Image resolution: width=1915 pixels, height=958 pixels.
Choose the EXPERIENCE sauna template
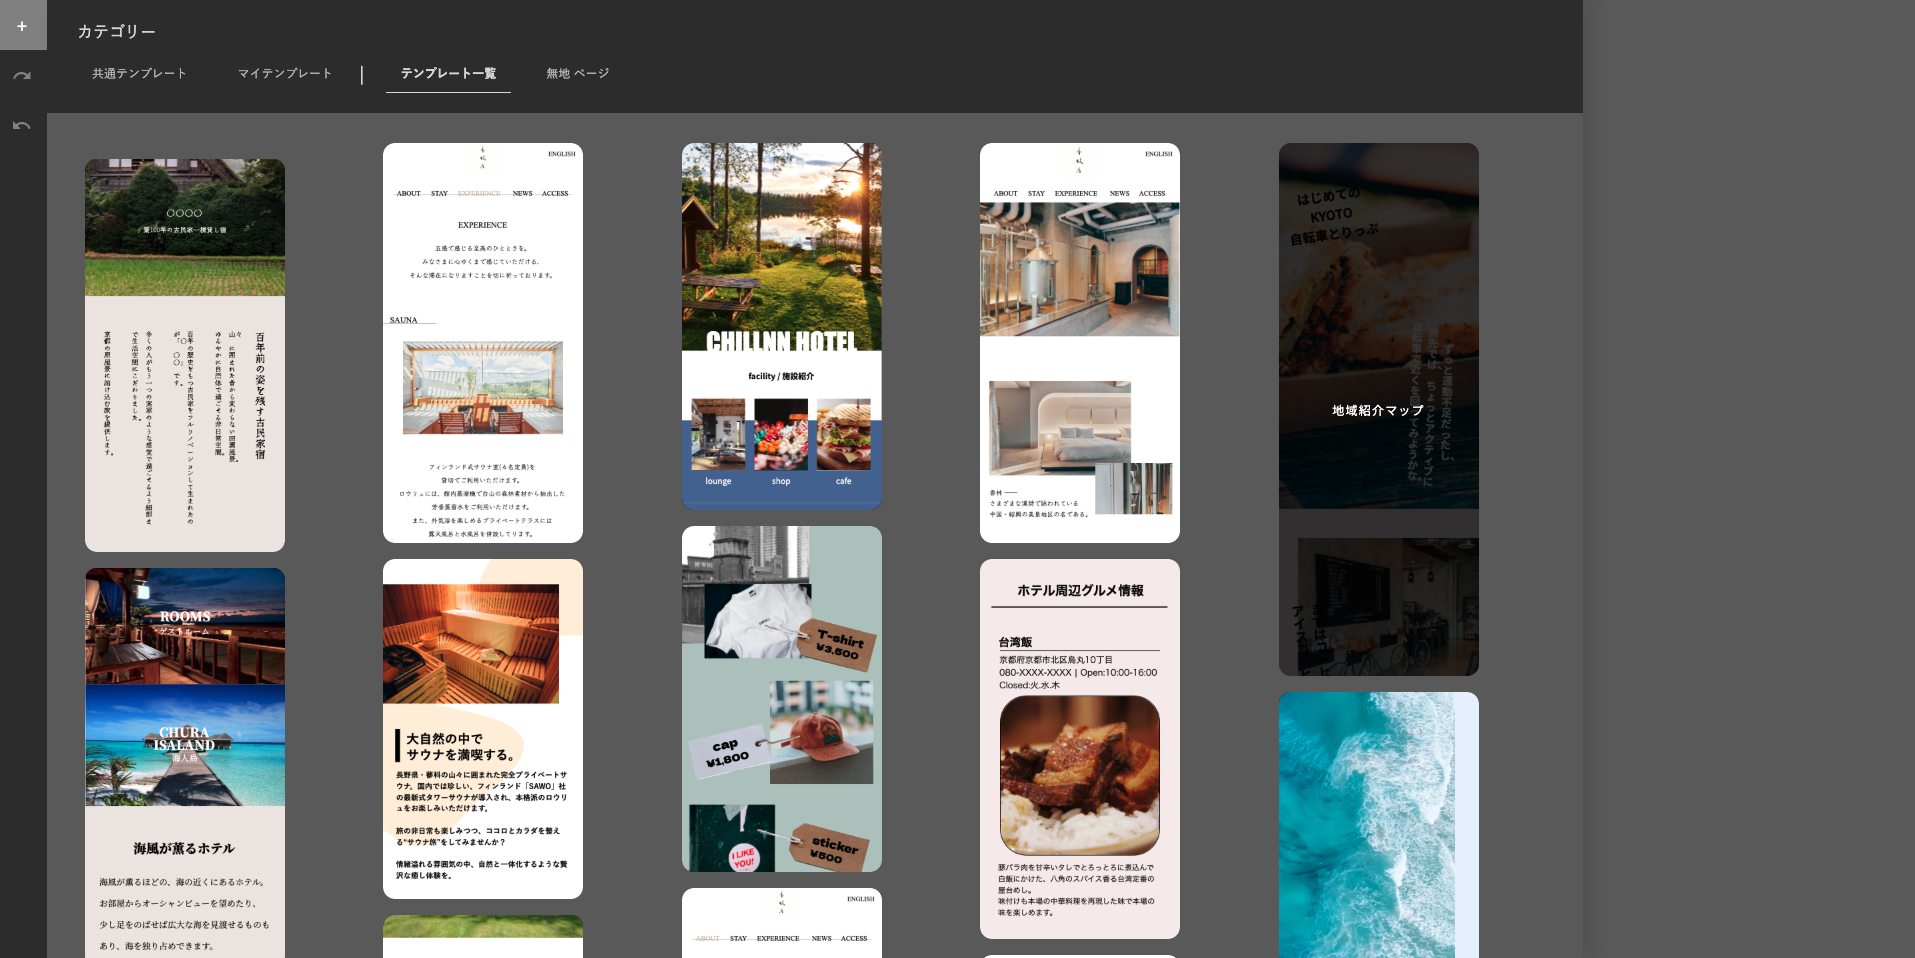click(x=483, y=343)
